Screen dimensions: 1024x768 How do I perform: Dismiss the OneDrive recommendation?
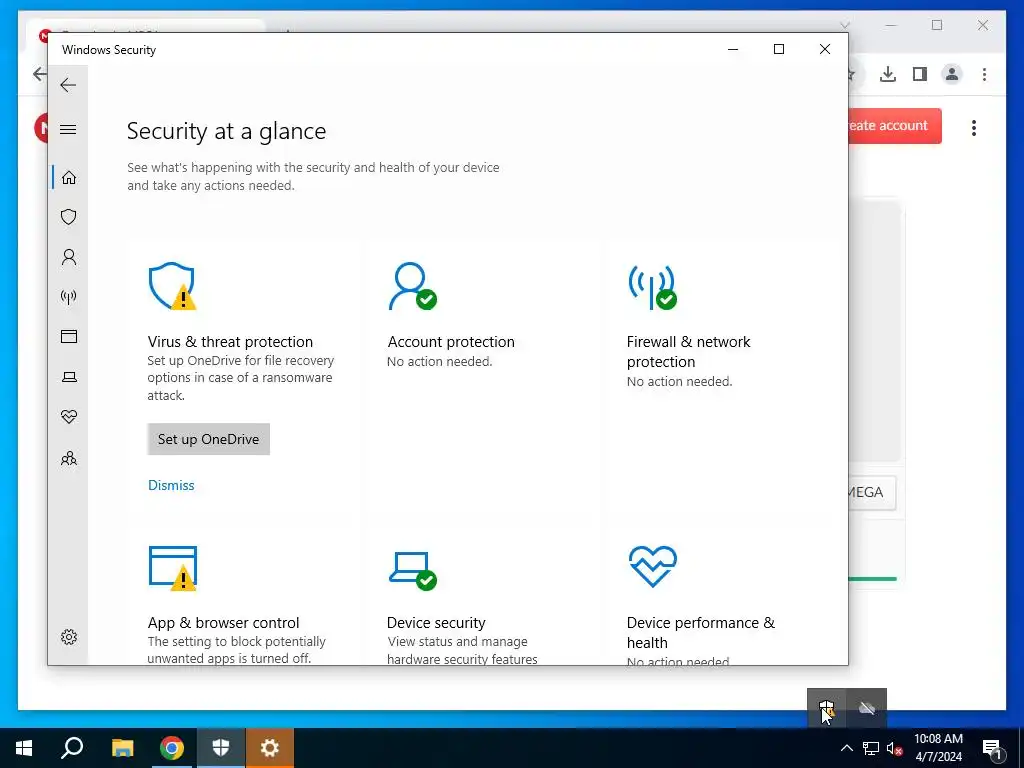(x=171, y=485)
